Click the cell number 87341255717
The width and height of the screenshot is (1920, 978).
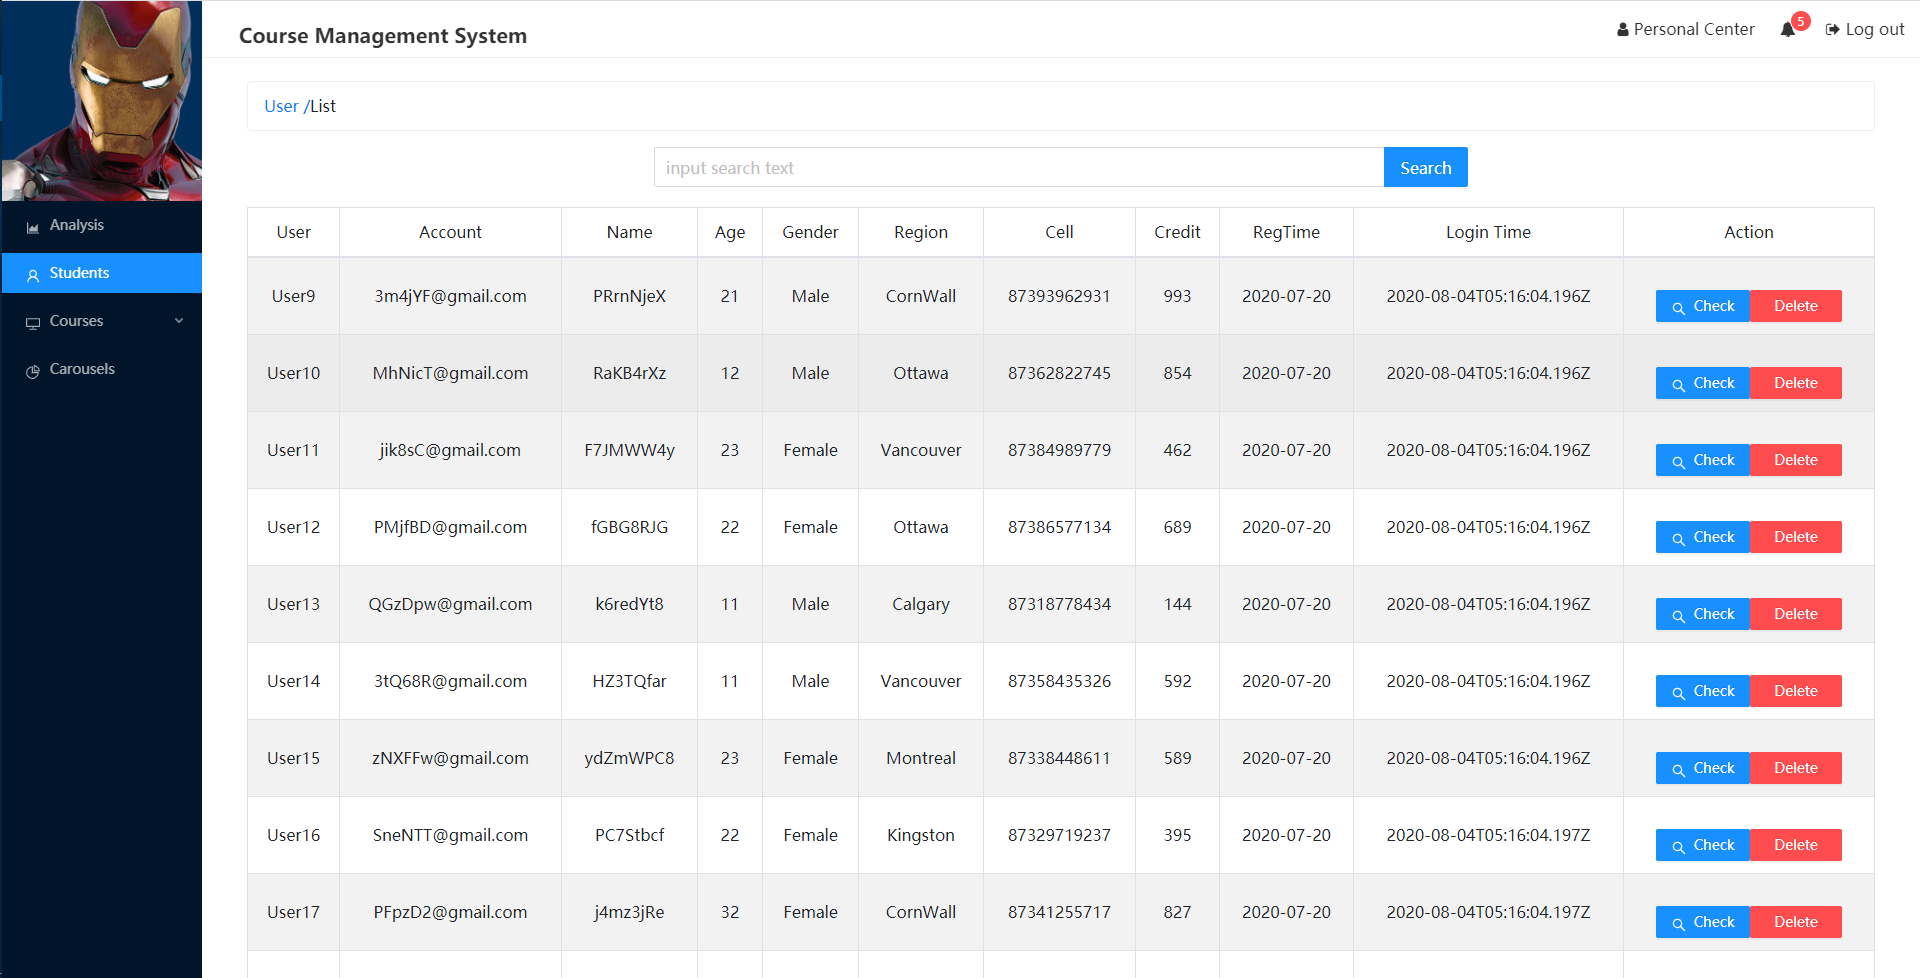click(x=1059, y=912)
